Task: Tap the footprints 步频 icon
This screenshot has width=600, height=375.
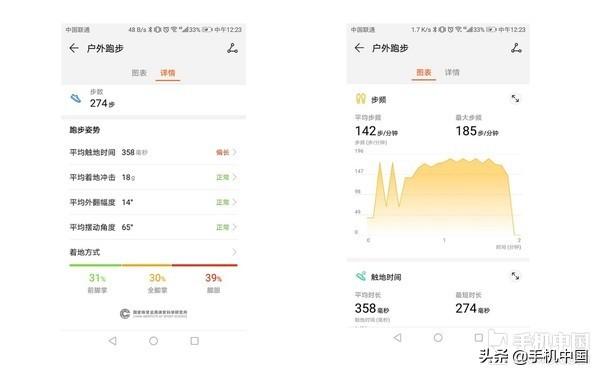Action: [x=360, y=99]
